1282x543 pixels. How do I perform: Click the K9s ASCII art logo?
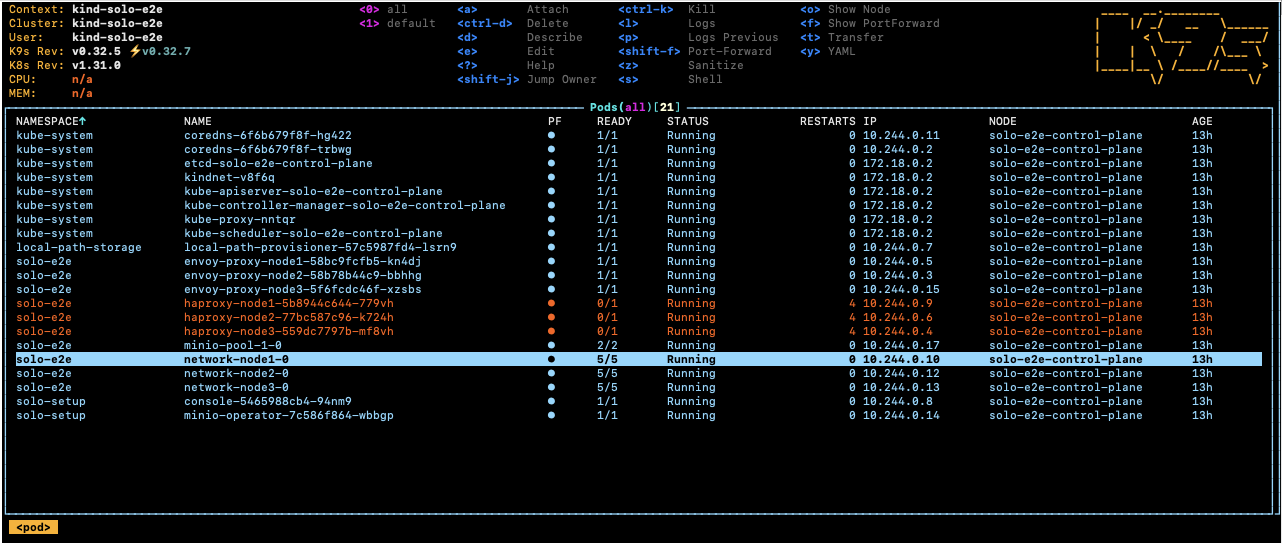coord(1180,50)
